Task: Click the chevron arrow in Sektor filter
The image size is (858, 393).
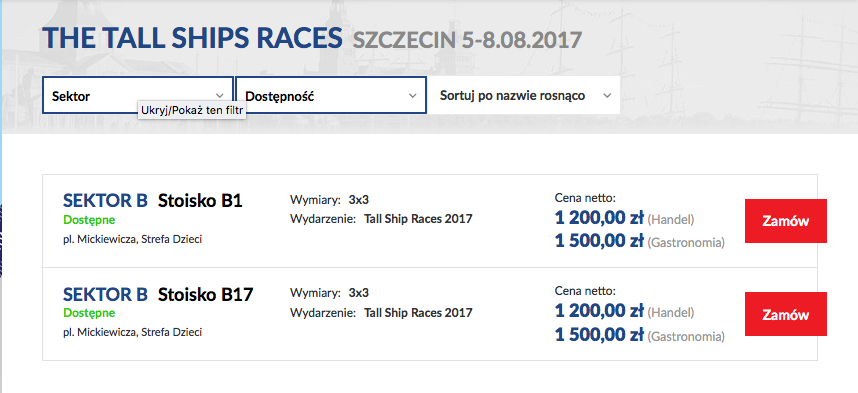Action: coord(219,96)
